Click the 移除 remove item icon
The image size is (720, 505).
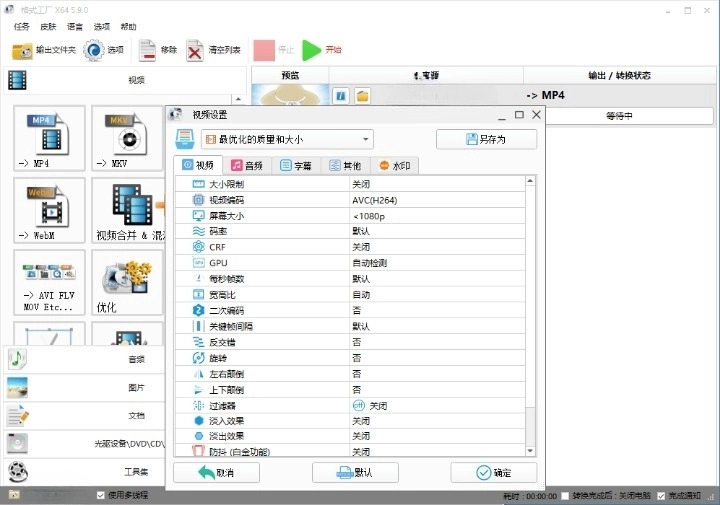click(148, 50)
